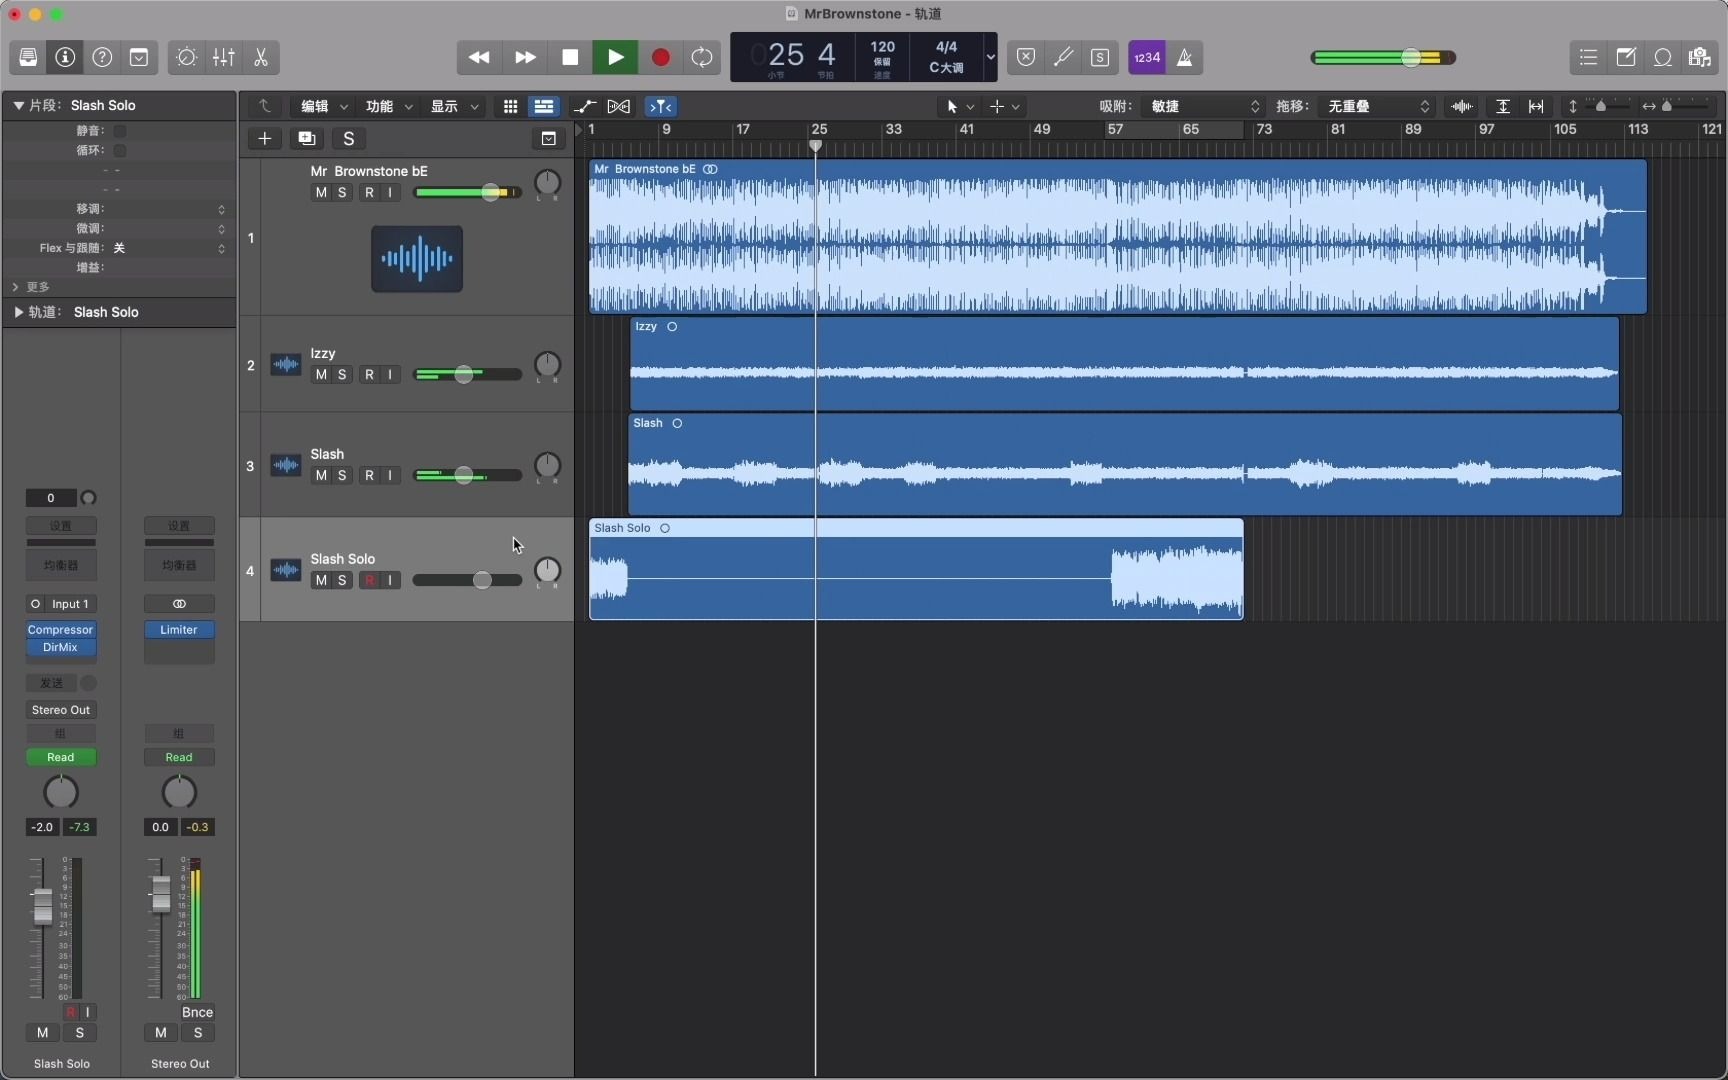Solo the Slash track
Screen dimensions: 1728x1080
tap(342, 476)
